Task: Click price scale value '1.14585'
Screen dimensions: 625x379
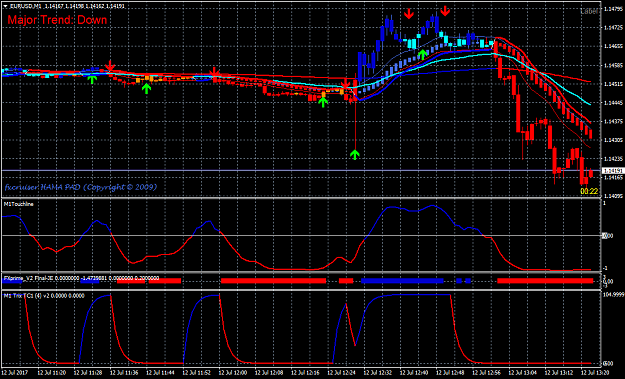Action: tap(613, 65)
